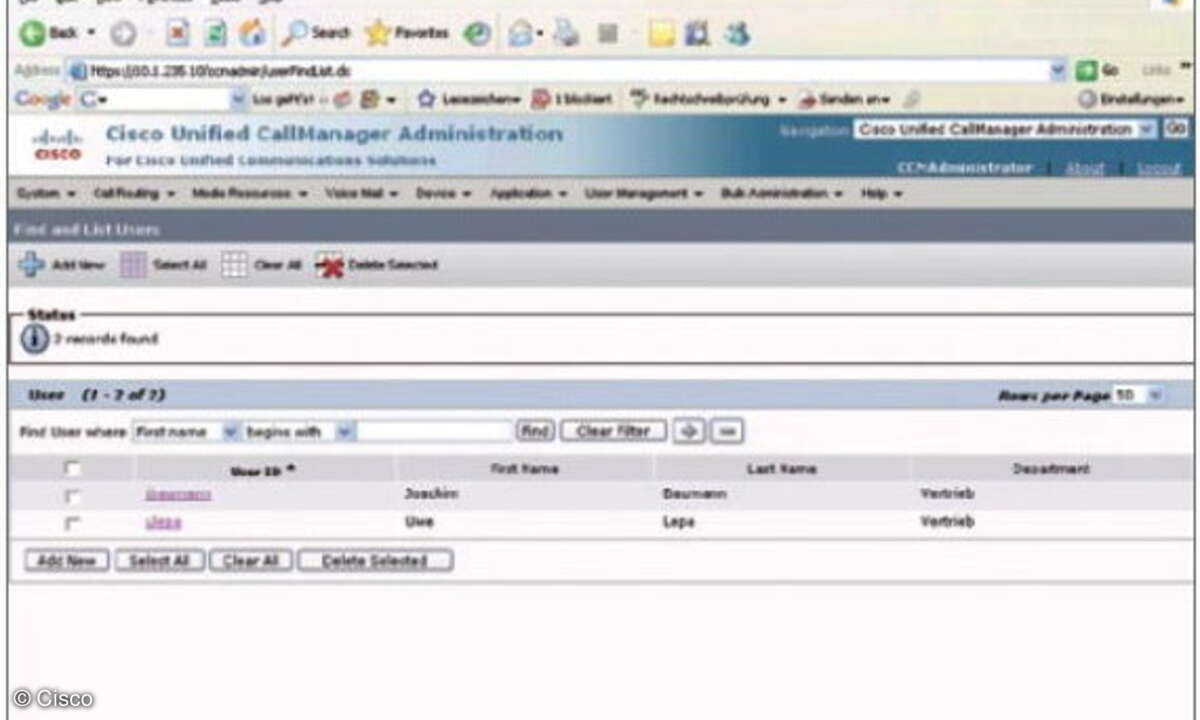Viewport: 1200px width, 720px height.
Task: Click the red X Delete Selected icon
Action: tap(329, 265)
